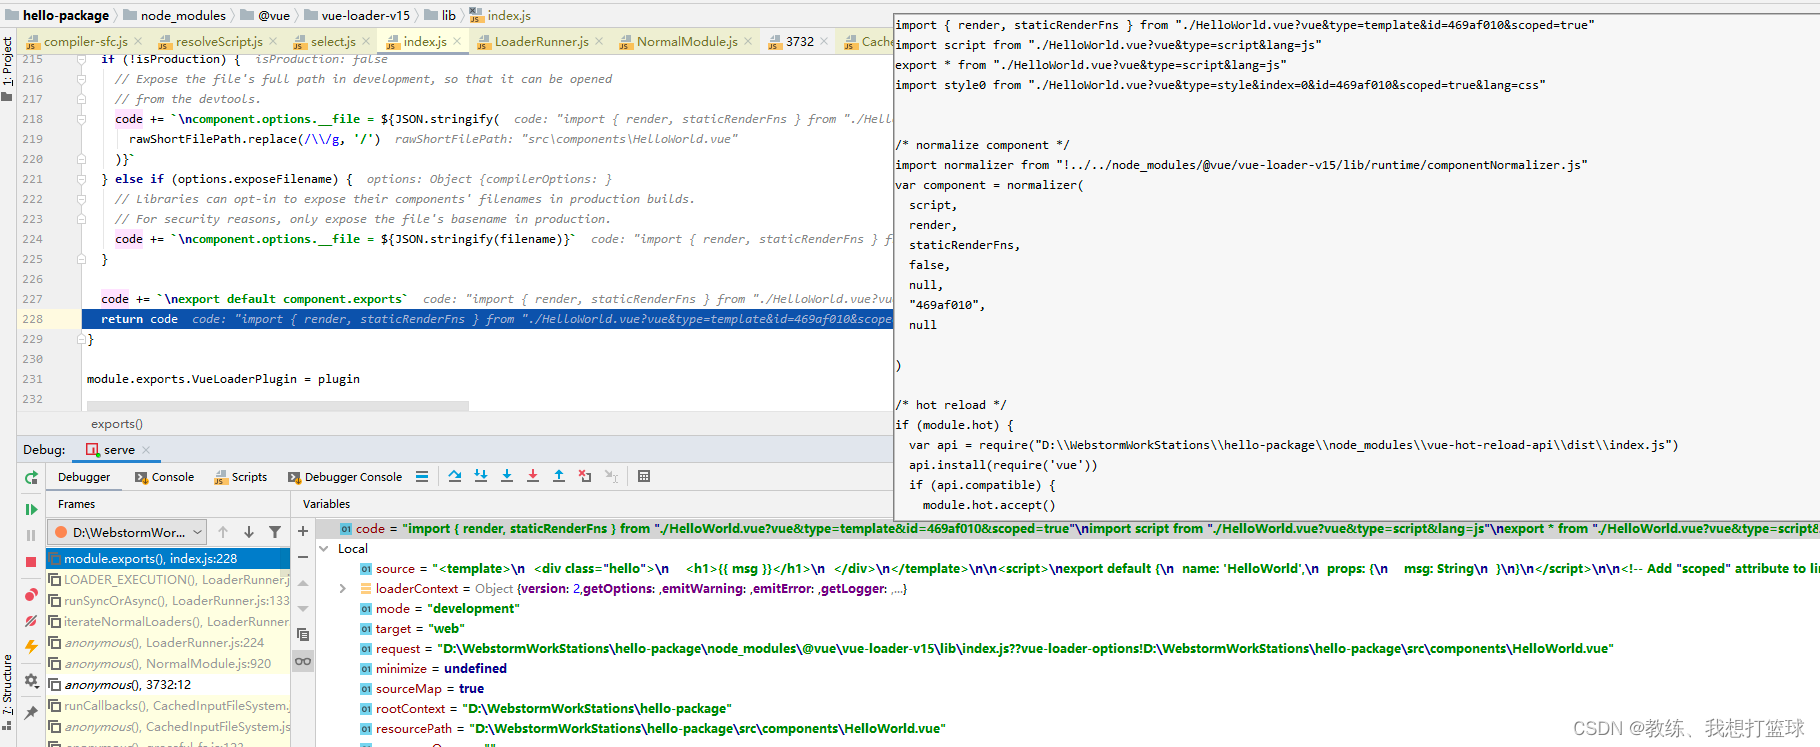Add new watch with plus icon
The width and height of the screenshot is (1820, 747).
pos(303,531)
